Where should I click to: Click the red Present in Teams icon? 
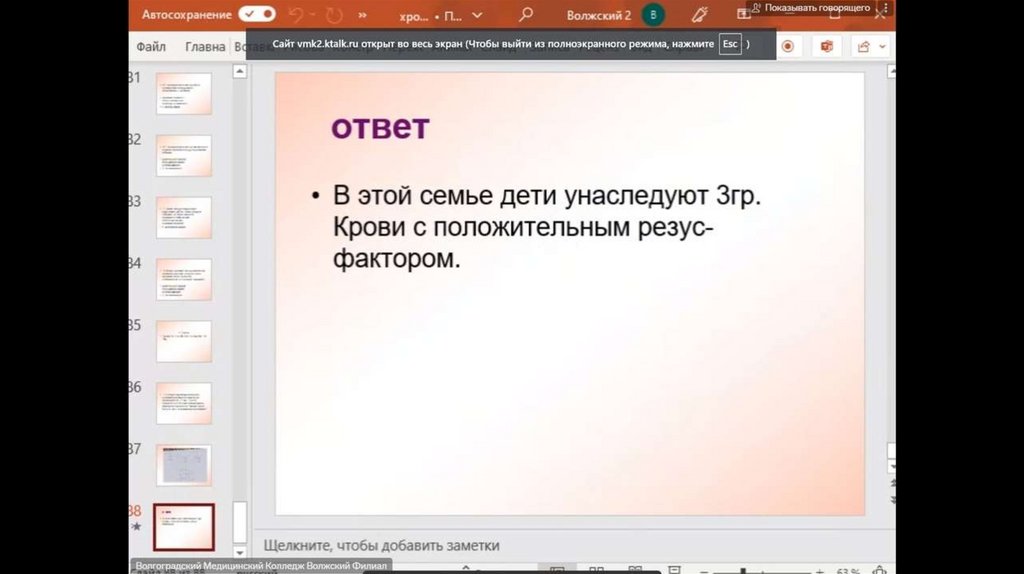826,46
